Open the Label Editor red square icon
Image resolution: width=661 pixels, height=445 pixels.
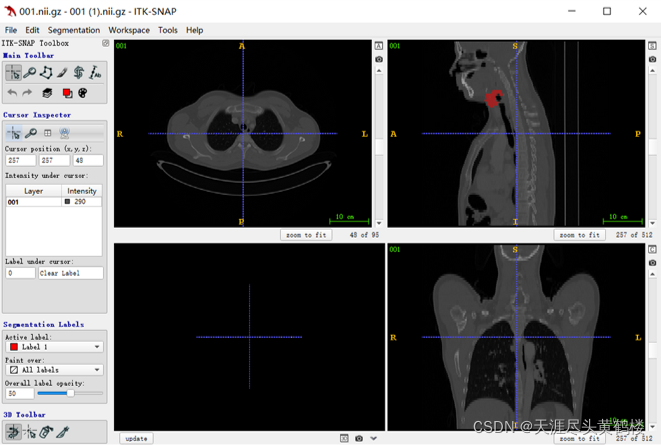click(67, 93)
